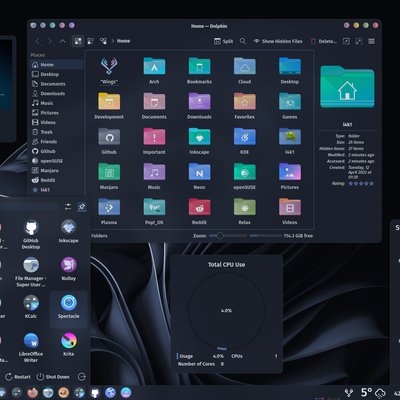Select the Plasma folder icon
Screen dimensions: 400x400
[109, 207]
